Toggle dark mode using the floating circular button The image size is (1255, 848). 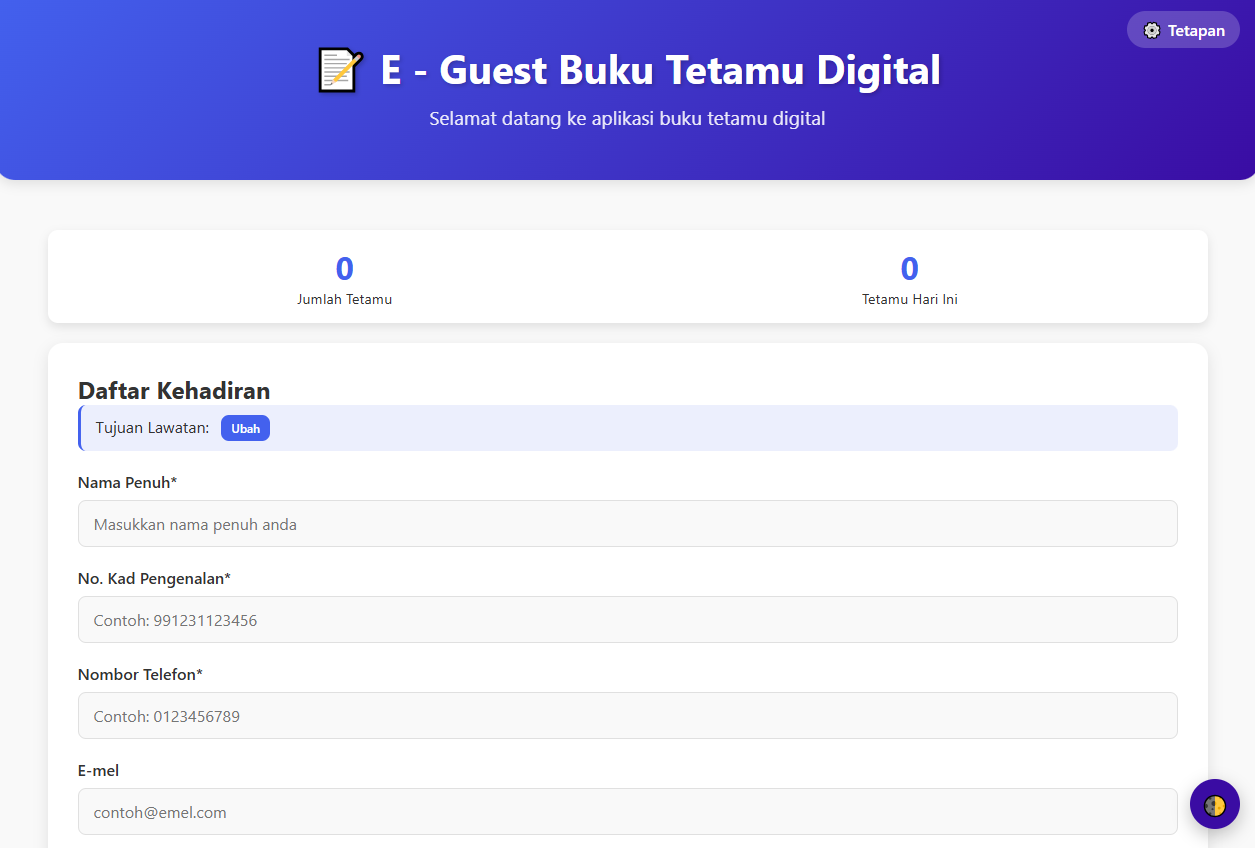(1214, 804)
